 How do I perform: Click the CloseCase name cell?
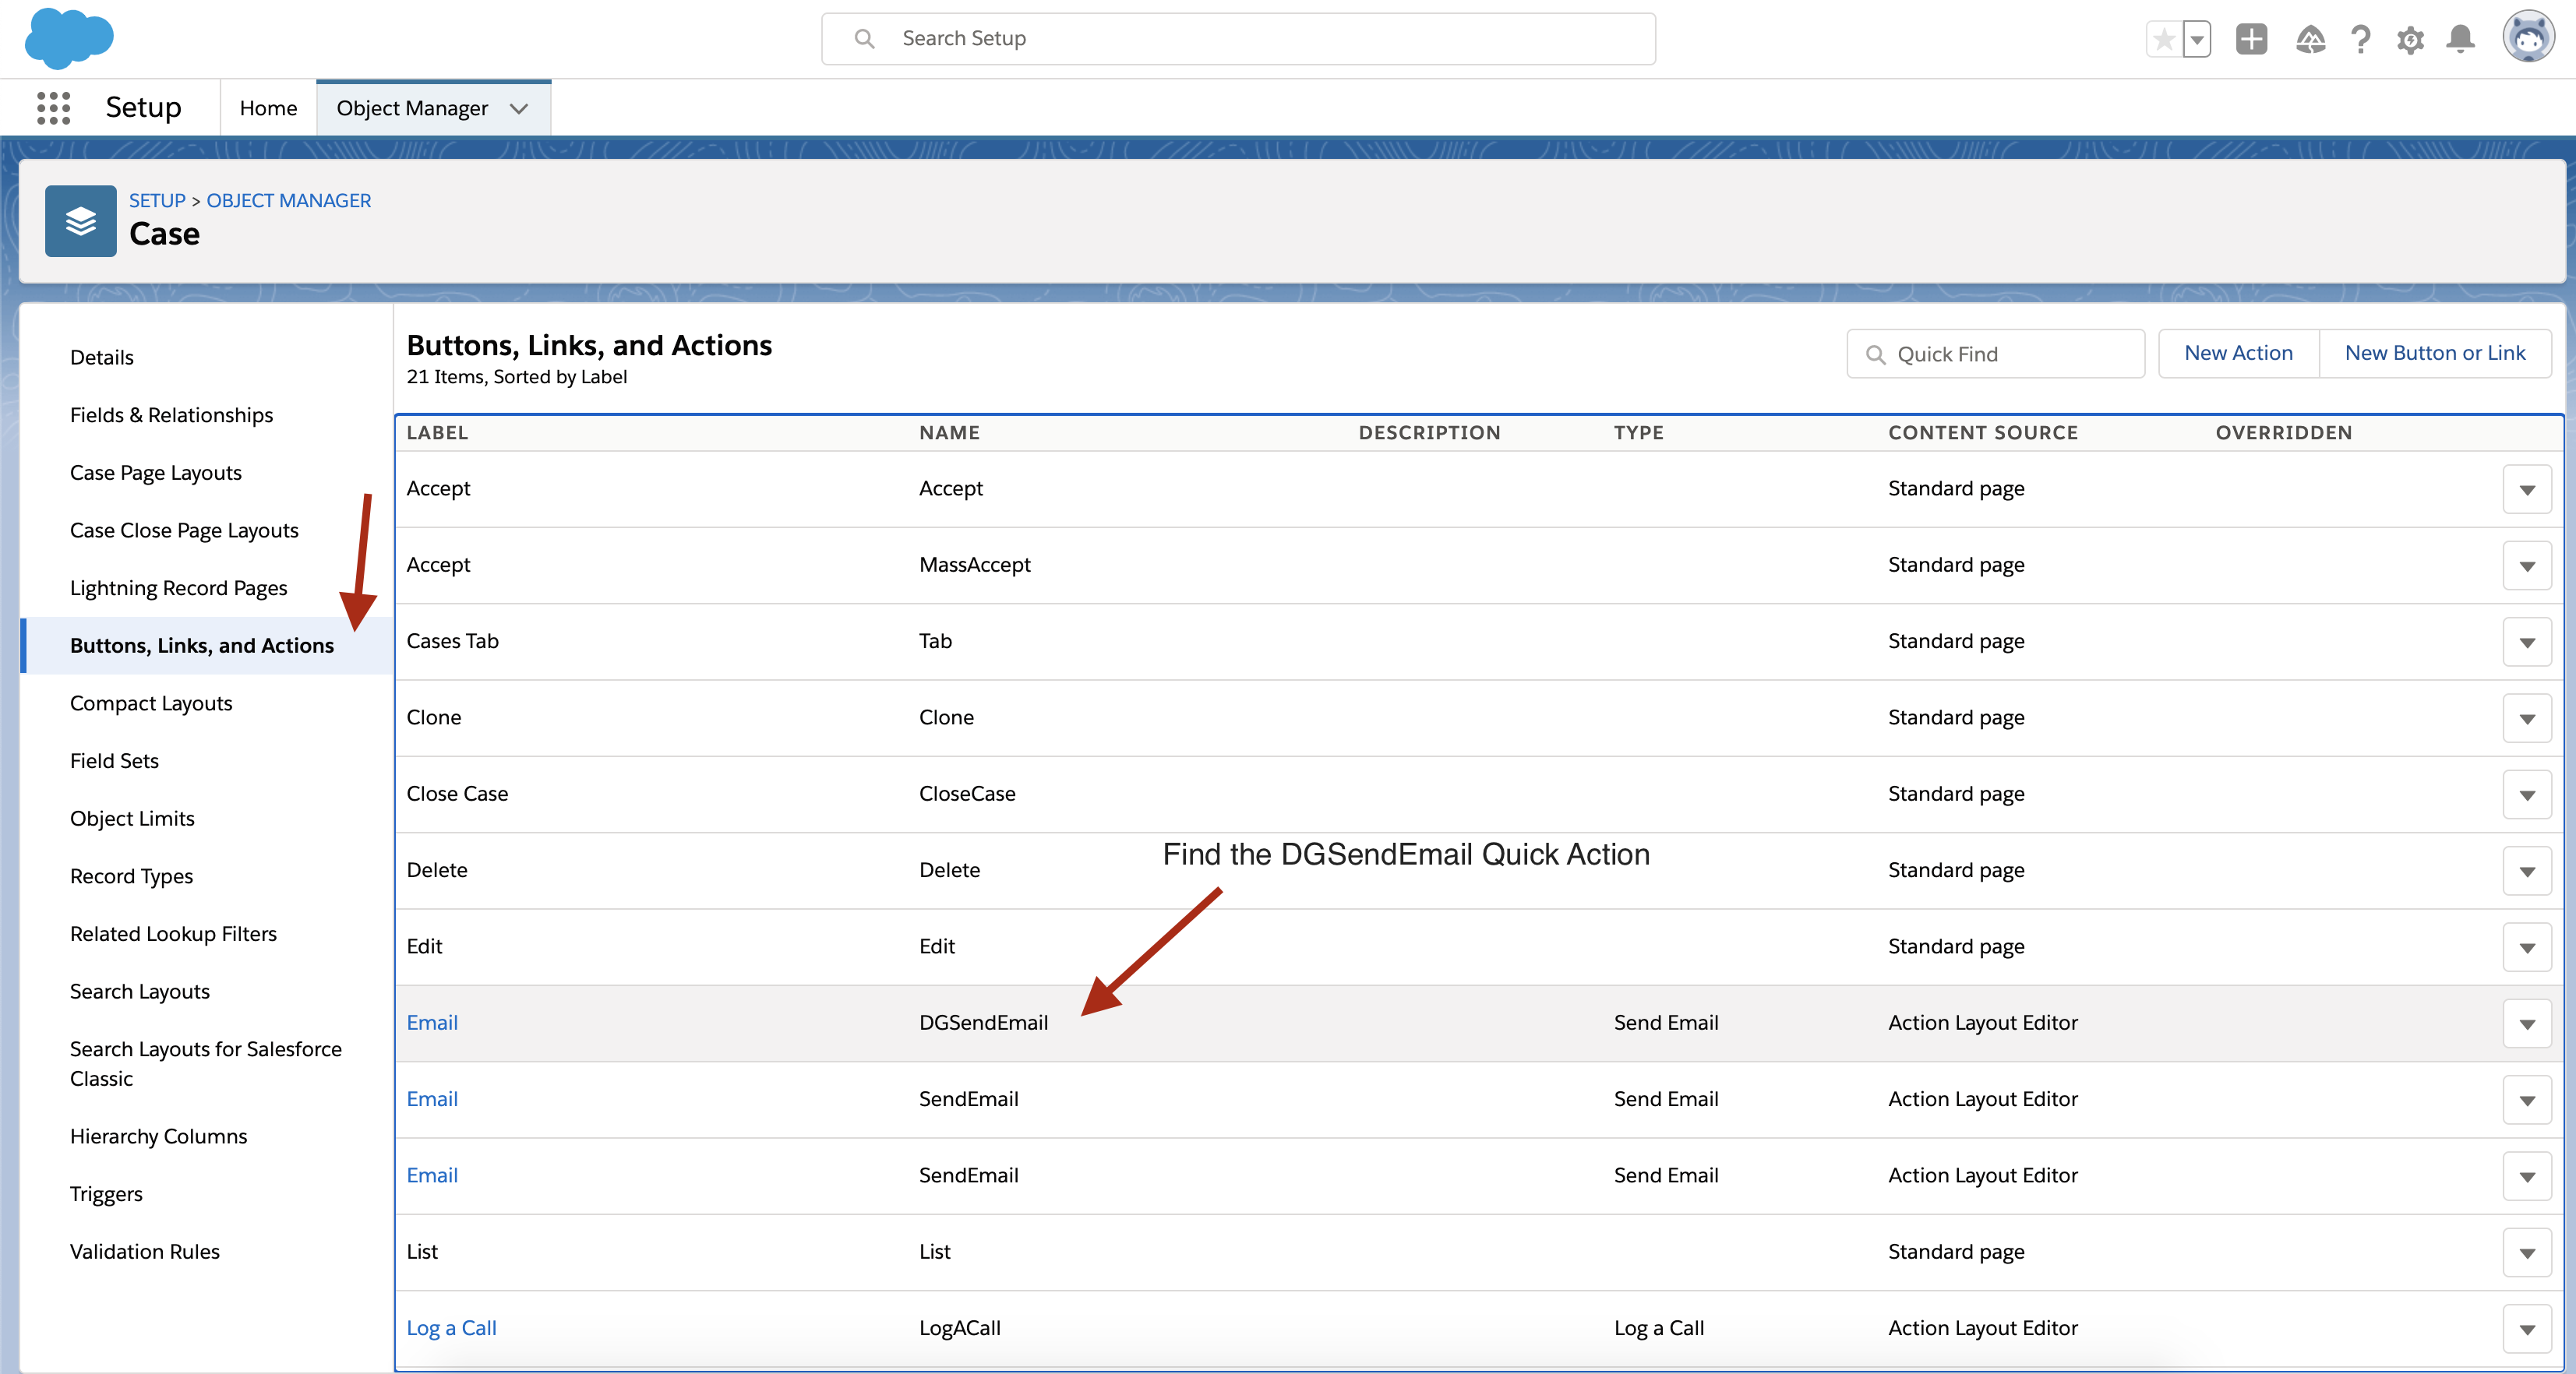tap(967, 793)
